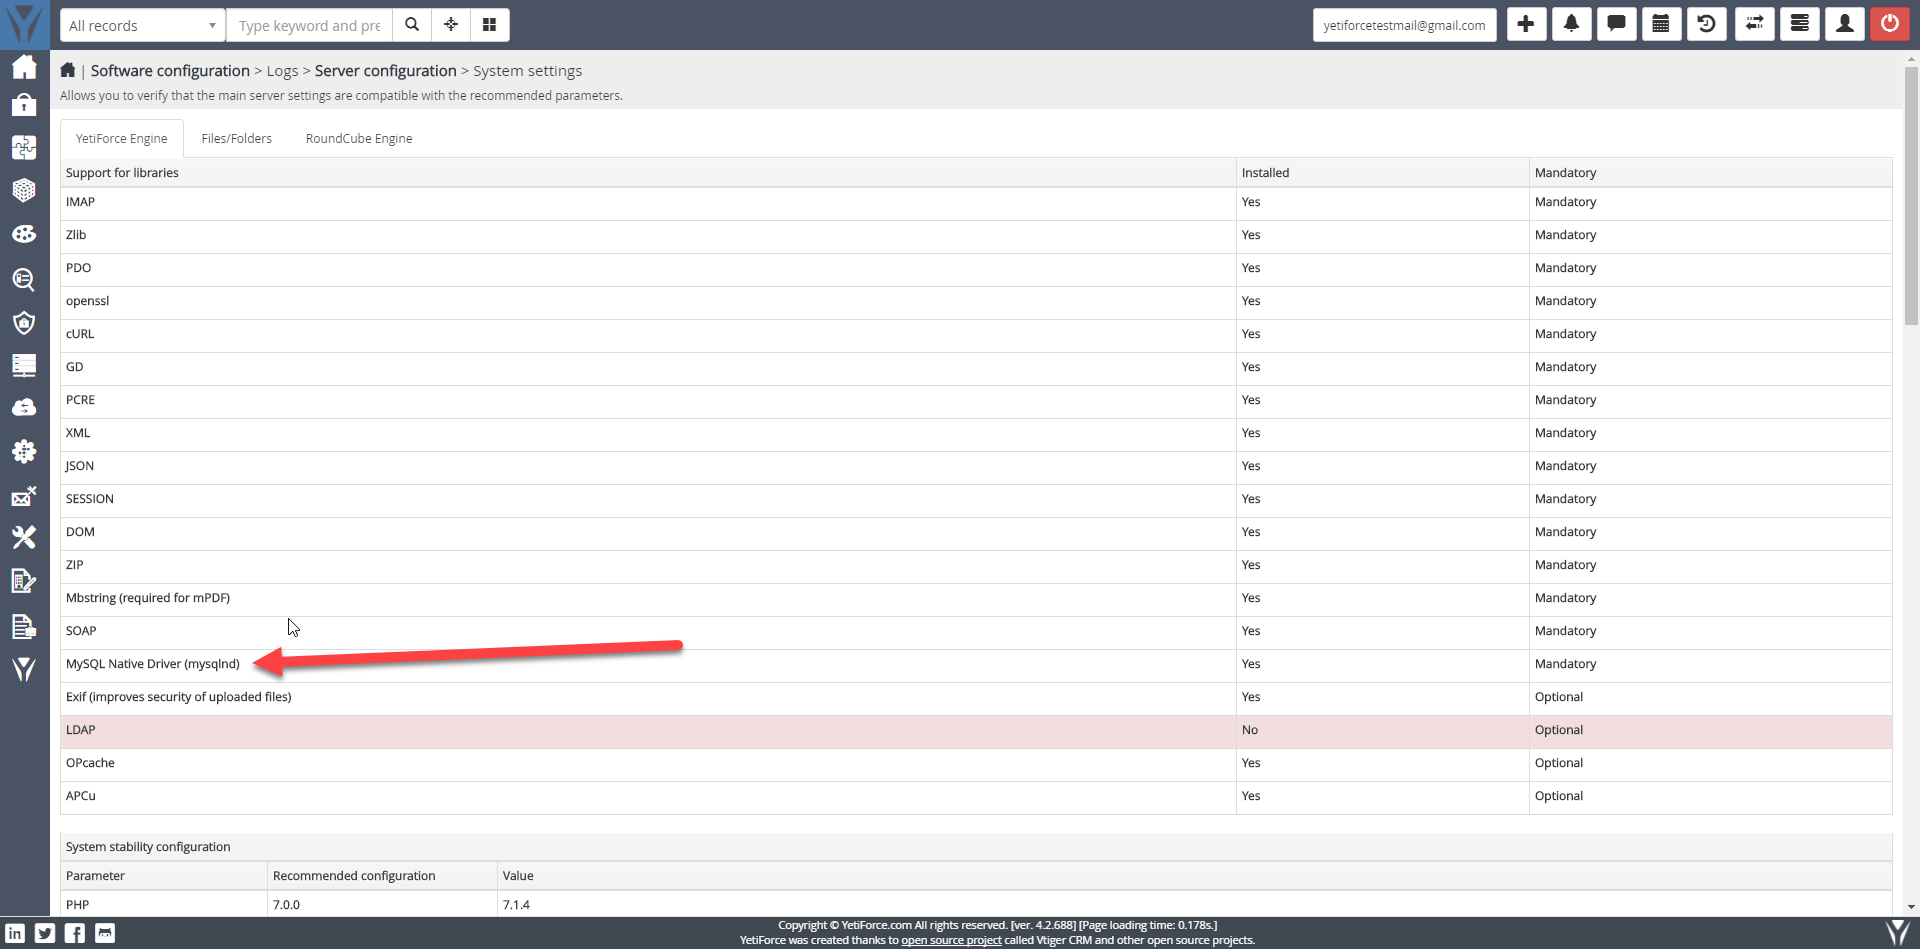Image resolution: width=1920 pixels, height=949 pixels.
Task: Click the cube icon in sidebar
Action: coord(24,190)
